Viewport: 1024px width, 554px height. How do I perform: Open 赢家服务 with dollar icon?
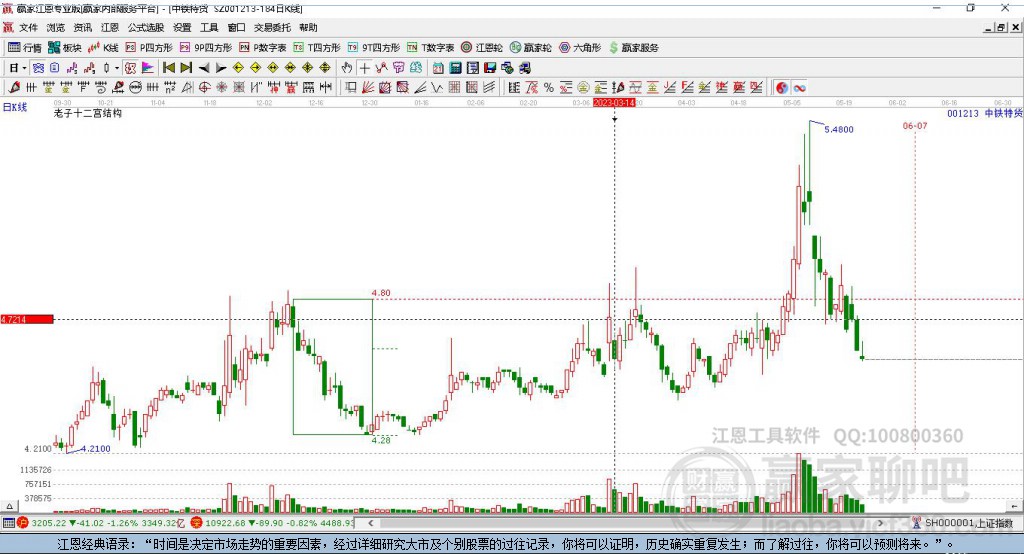[633, 48]
